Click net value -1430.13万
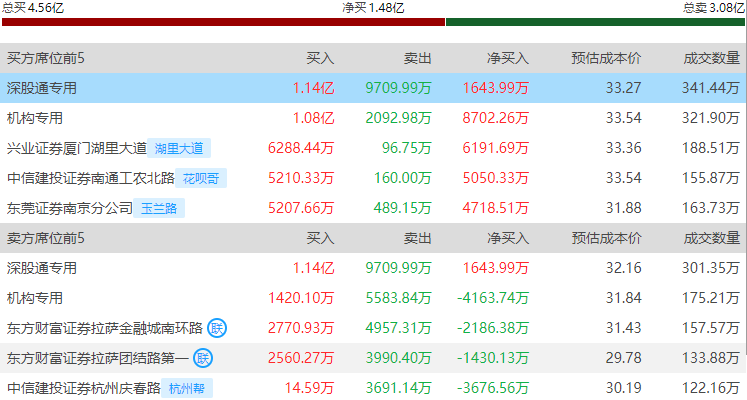Viewport: 747px width, 400px height. [493, 358]
